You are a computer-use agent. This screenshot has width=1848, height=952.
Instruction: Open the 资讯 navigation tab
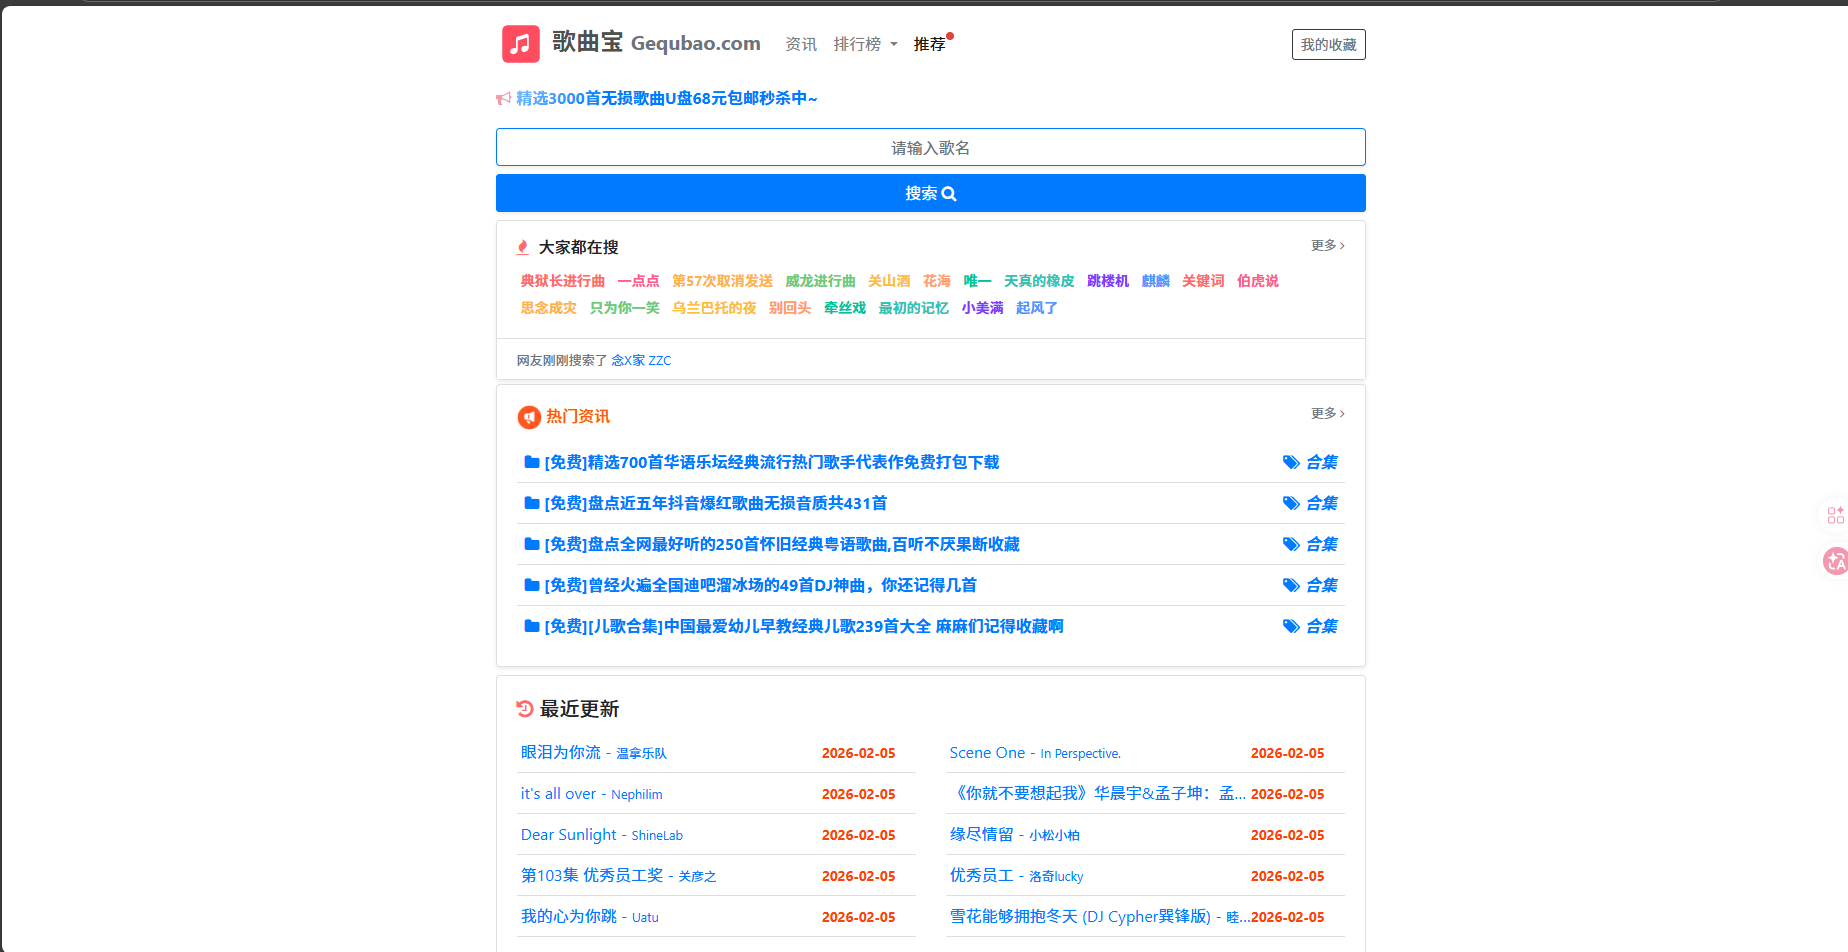click(801, 45)
